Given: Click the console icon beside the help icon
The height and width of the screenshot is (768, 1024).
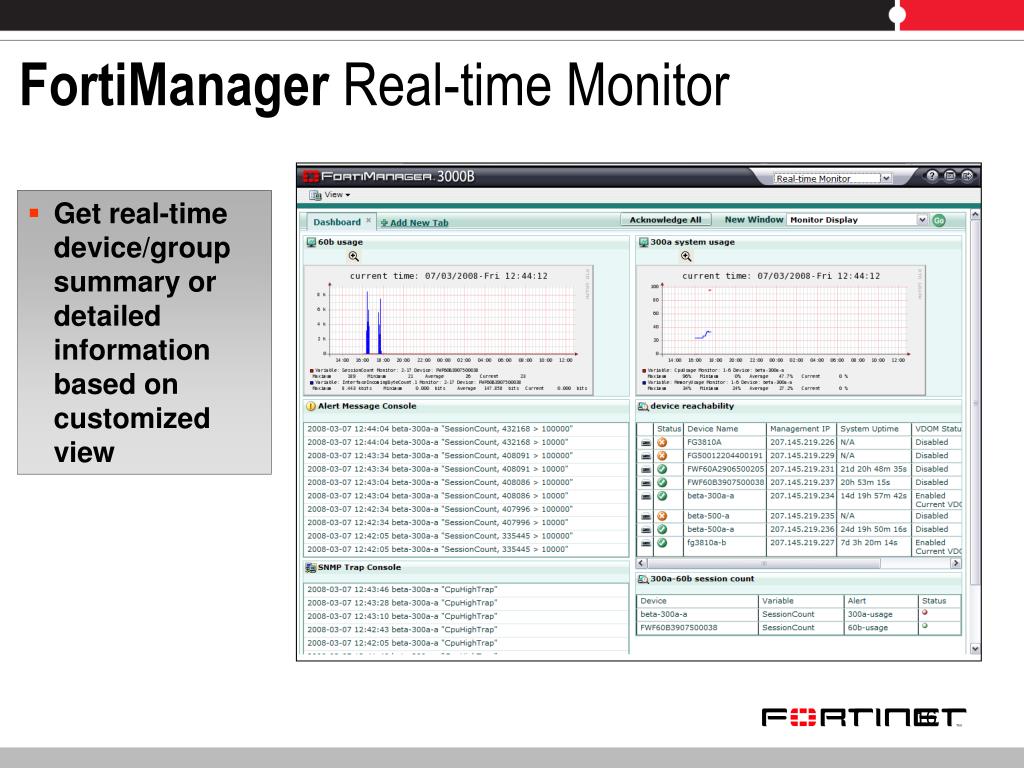Looking at the screenshot, I should (x=950, y=175).
